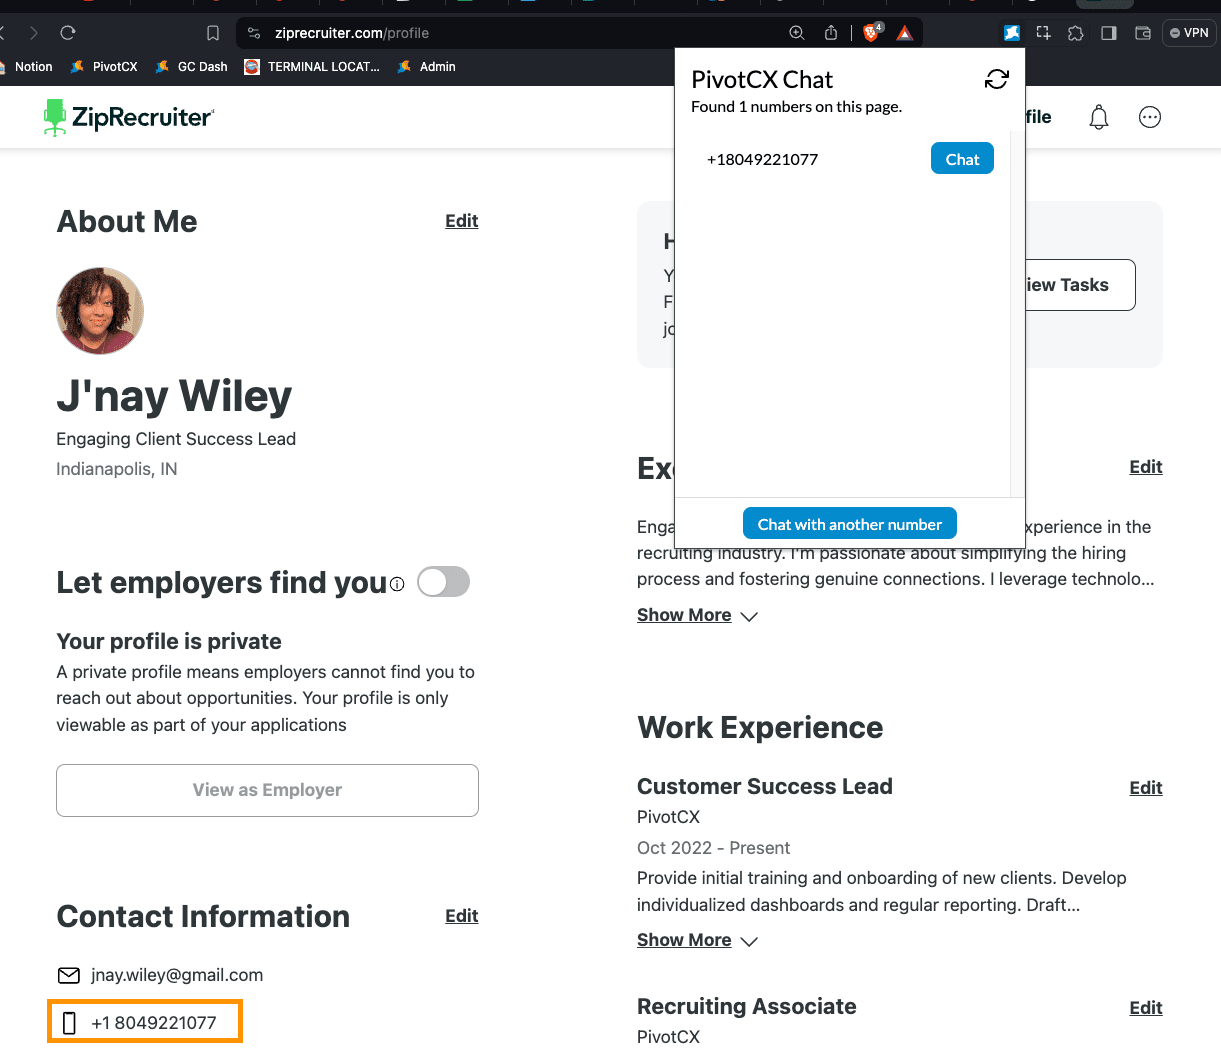1221x1058 pixels.
Task: Toggle Let employers find you switch
Action: tap(443, 582)
